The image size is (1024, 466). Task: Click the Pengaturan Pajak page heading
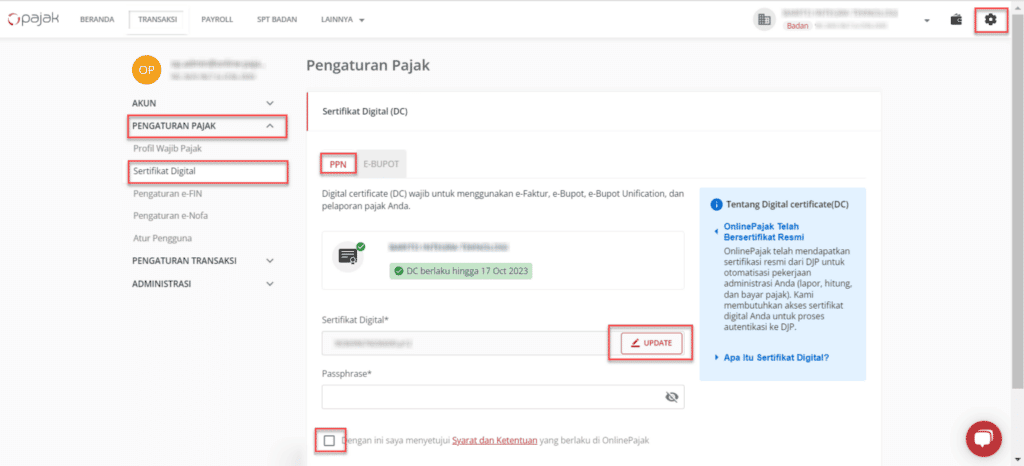pos(368,65)
